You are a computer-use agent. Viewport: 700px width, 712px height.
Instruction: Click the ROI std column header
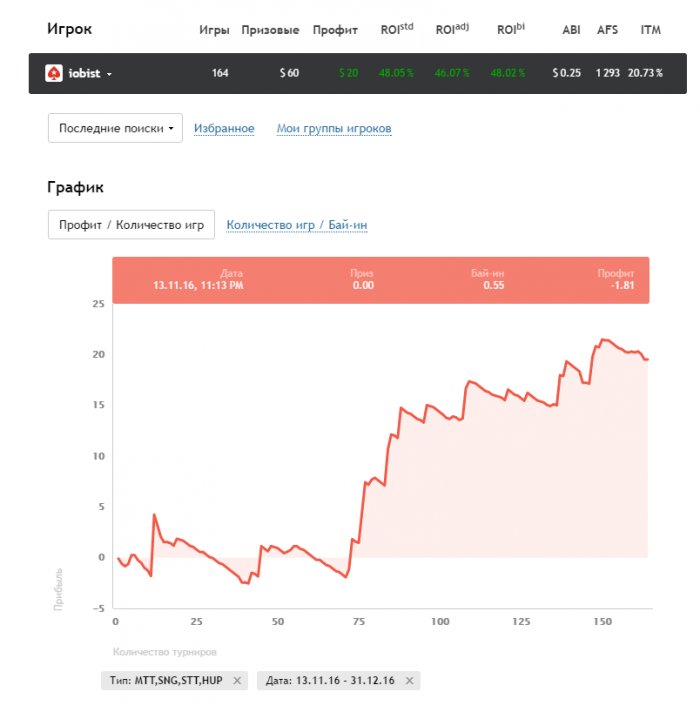coord(397,30)
